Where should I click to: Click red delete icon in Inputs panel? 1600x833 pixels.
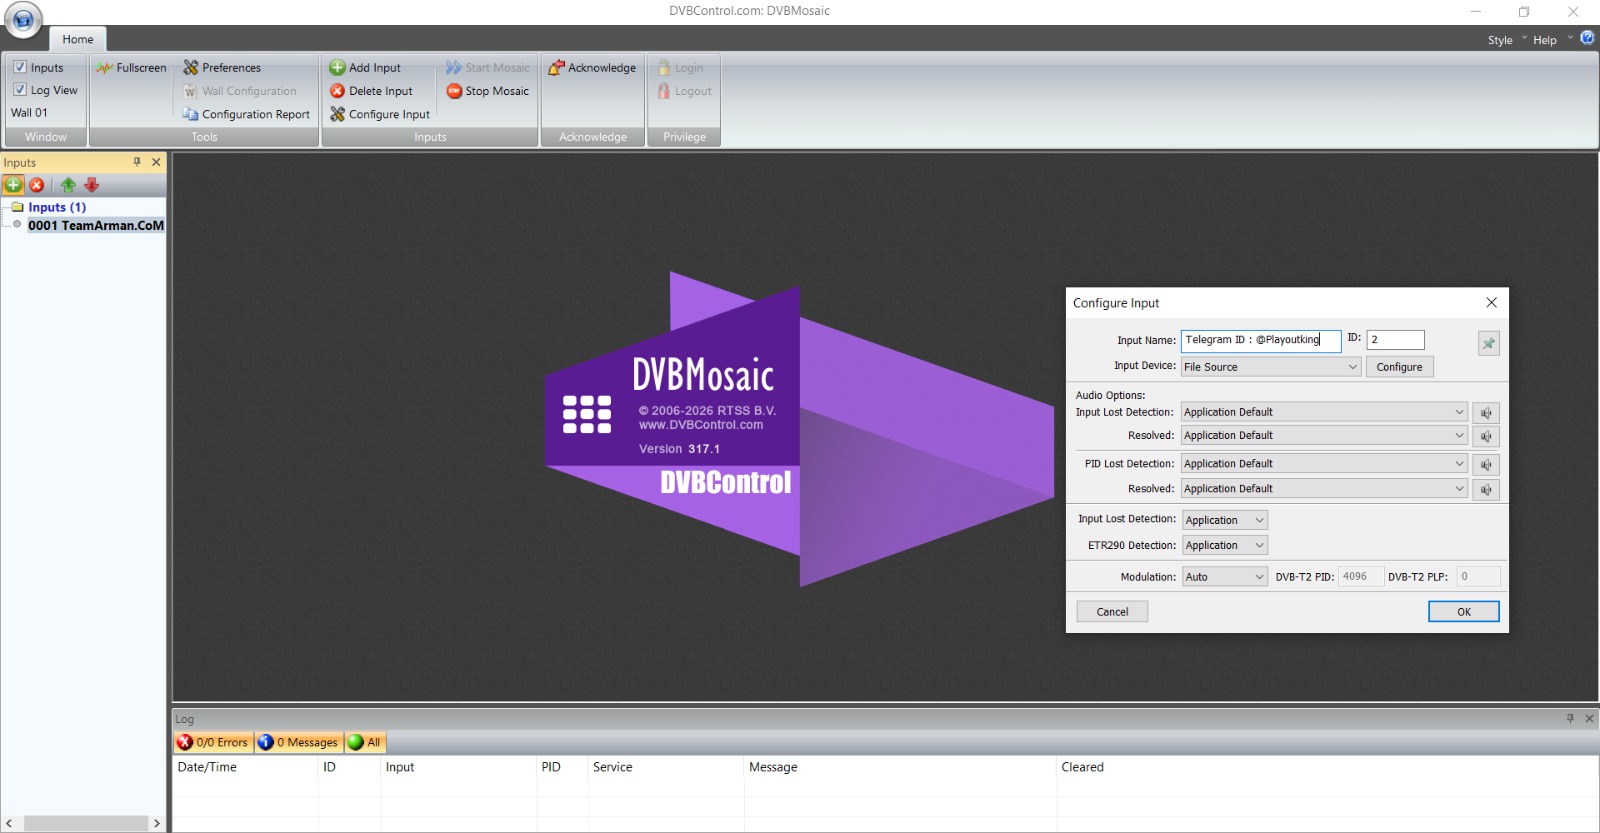[37, 185]
